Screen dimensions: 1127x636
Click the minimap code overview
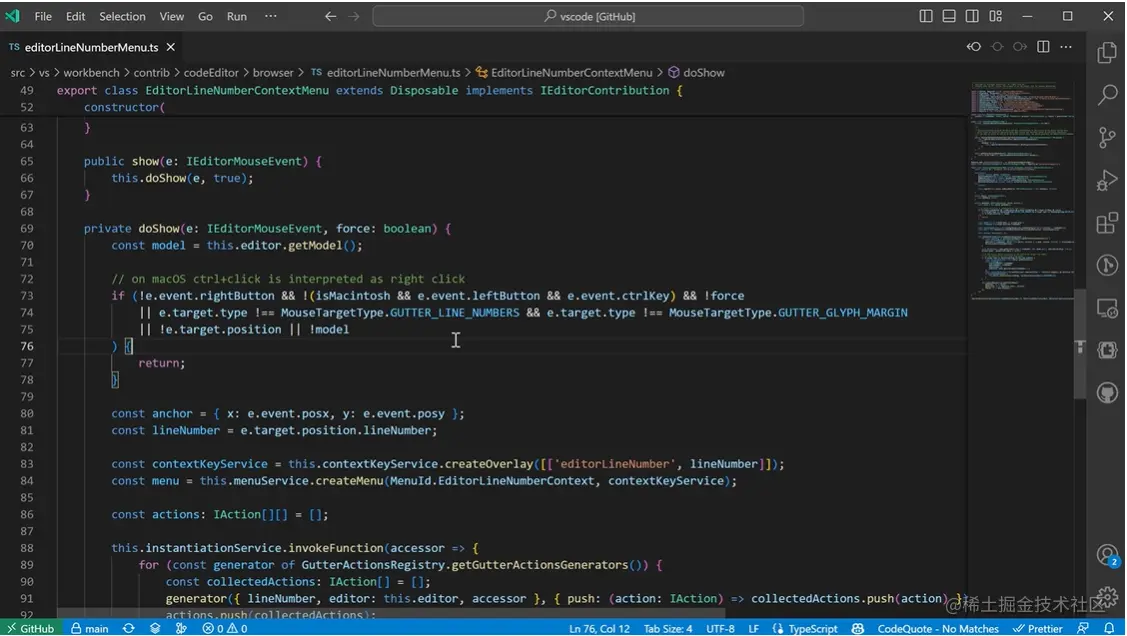[x=1022, y=190]
